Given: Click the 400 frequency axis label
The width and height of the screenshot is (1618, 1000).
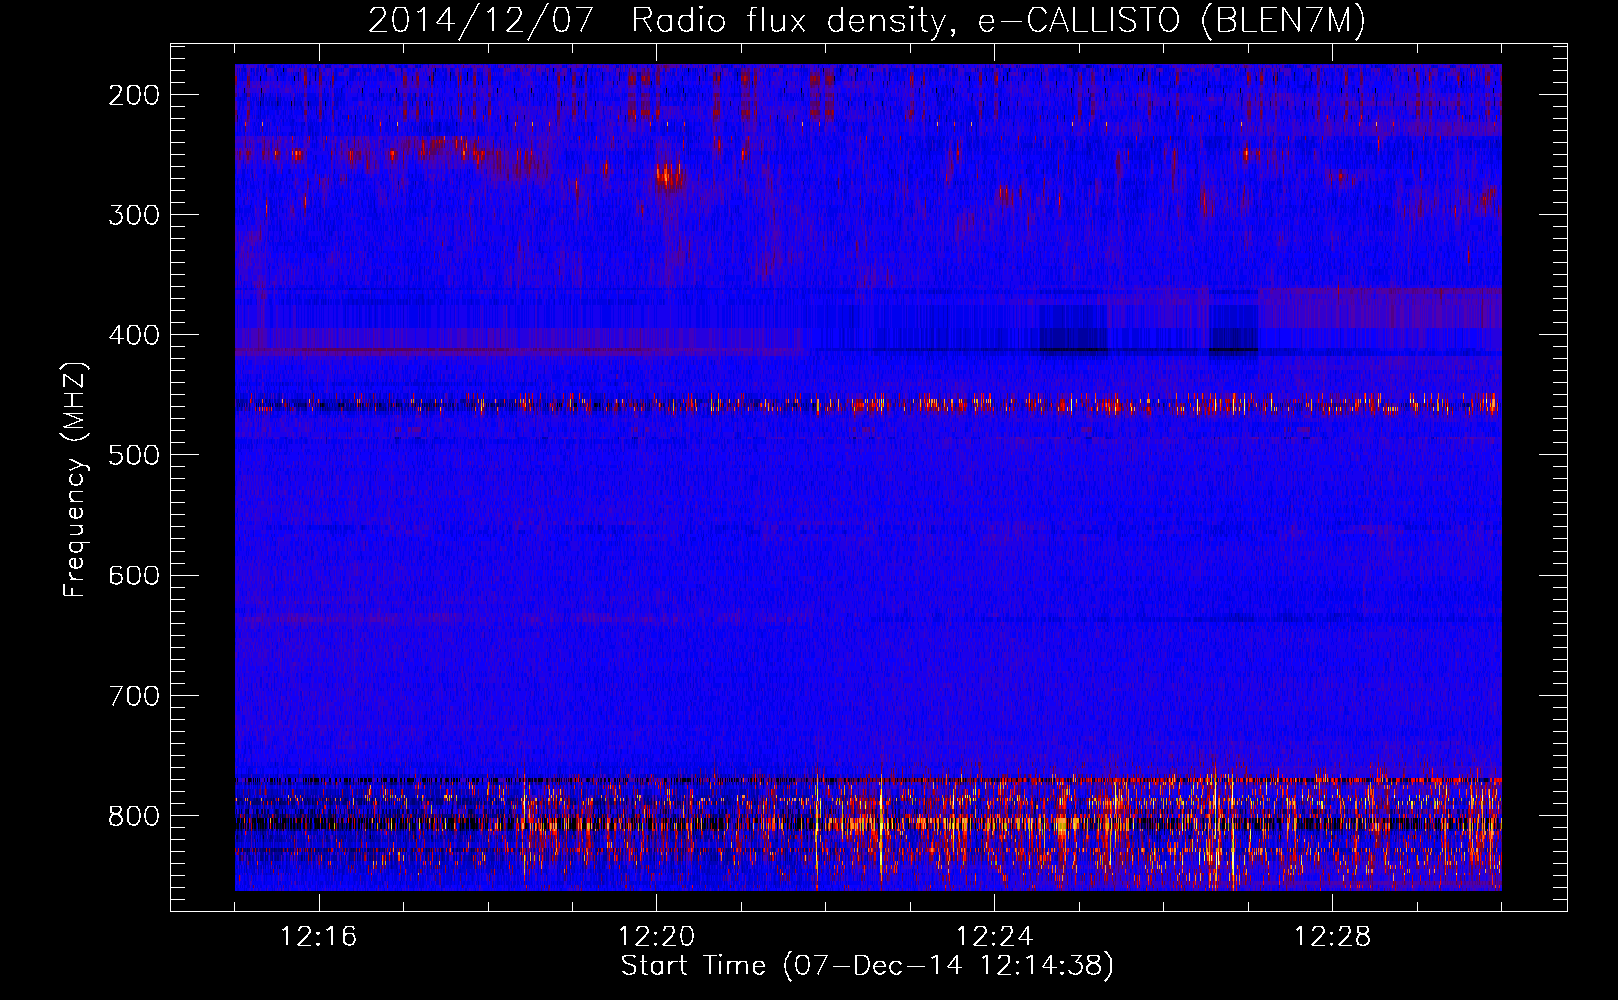Looking at the screenshot, I should point(133,335).
